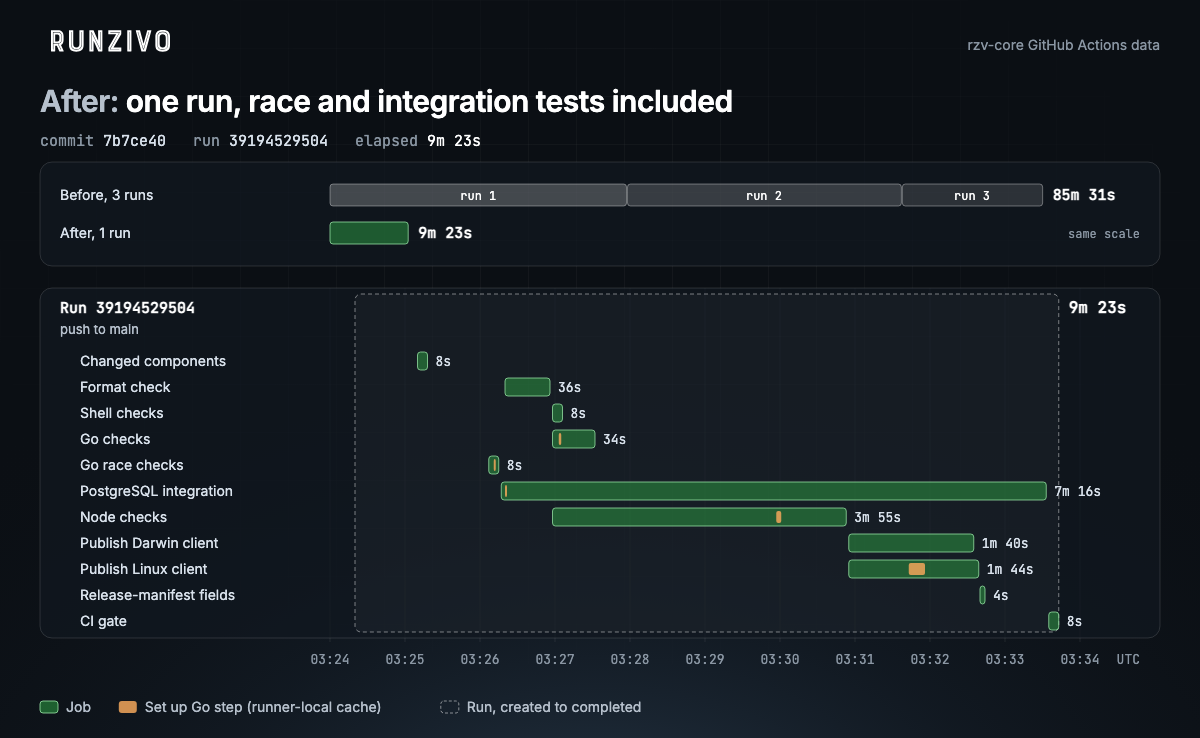
Task: Click the 'Shell checks' row label
Action: (x=121, y=413)
